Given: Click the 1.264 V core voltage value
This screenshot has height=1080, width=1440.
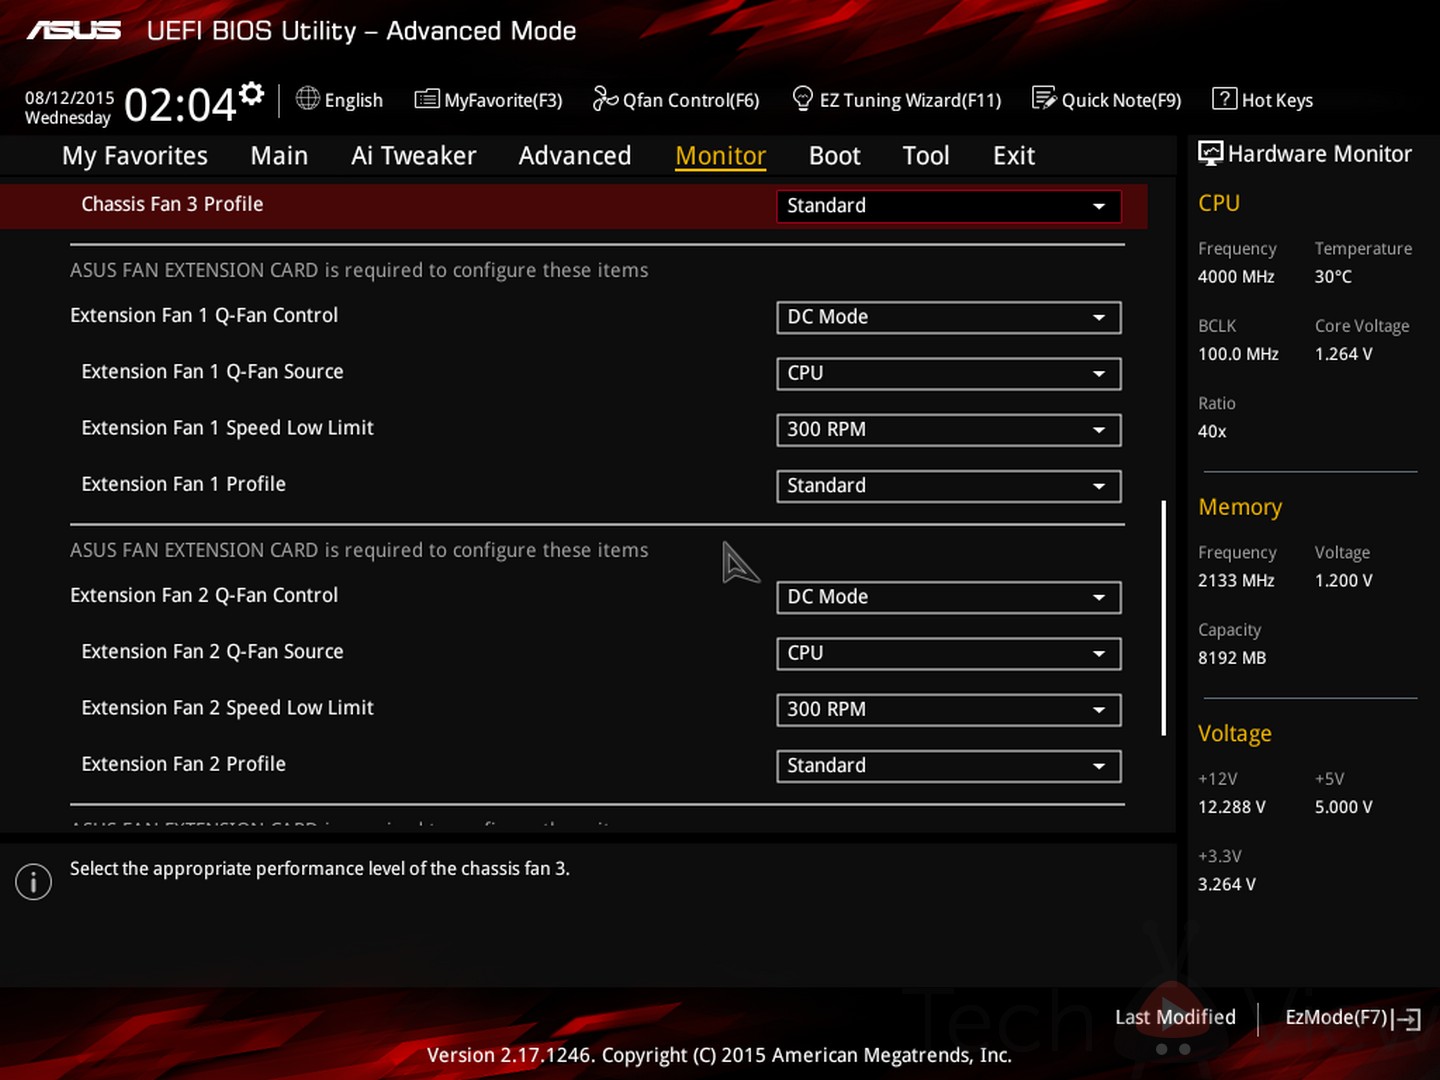Looking at the screenshot, I should coord(1344,354).
